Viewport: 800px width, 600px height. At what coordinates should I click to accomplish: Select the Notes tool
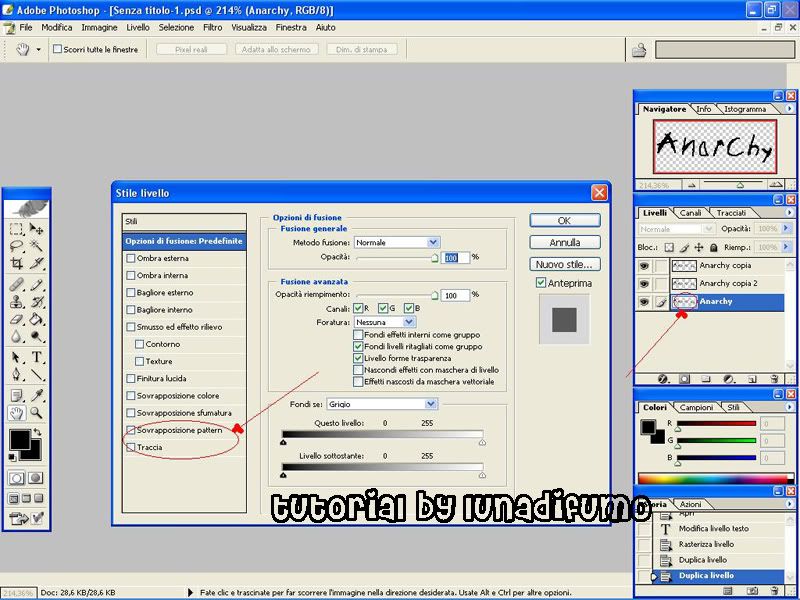click(16, 395)
